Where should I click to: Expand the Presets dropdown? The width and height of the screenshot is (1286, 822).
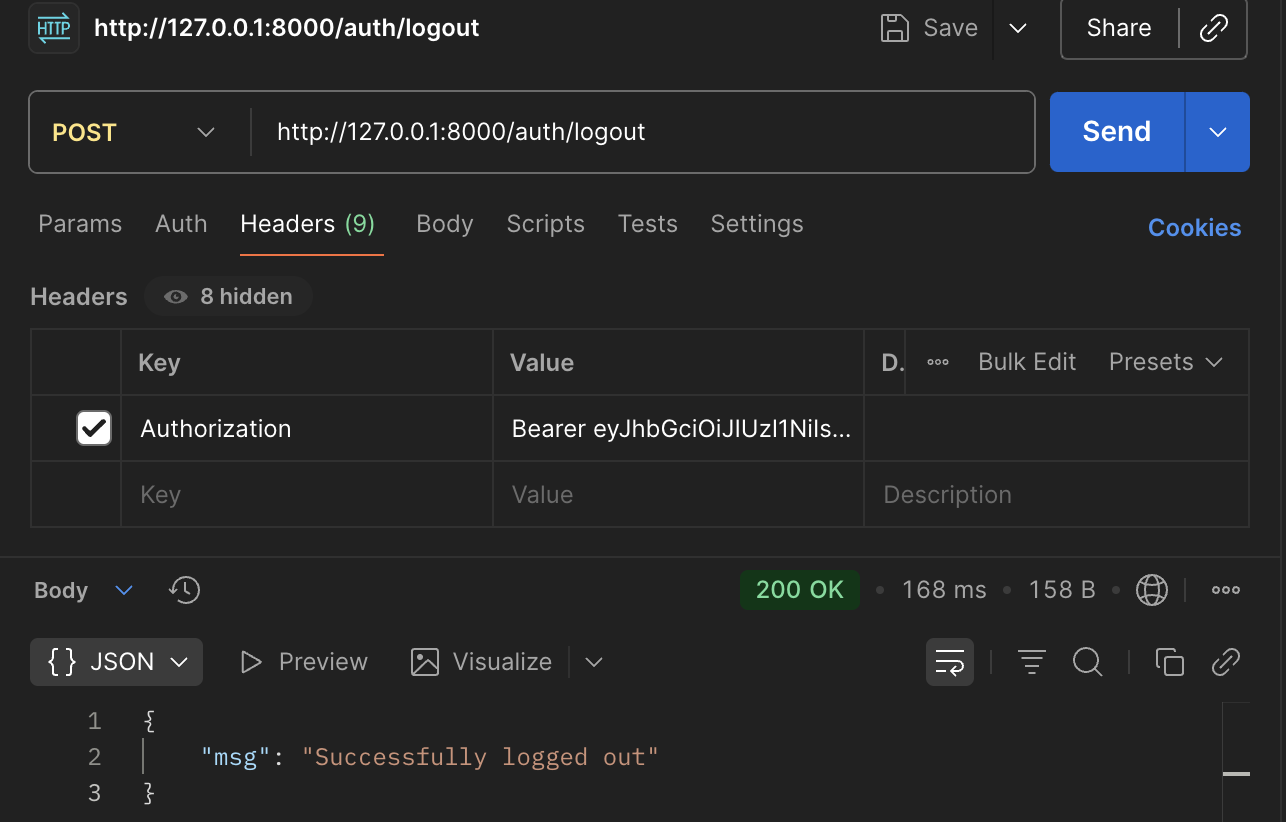pyautogui.click(x=1166, y=362)
